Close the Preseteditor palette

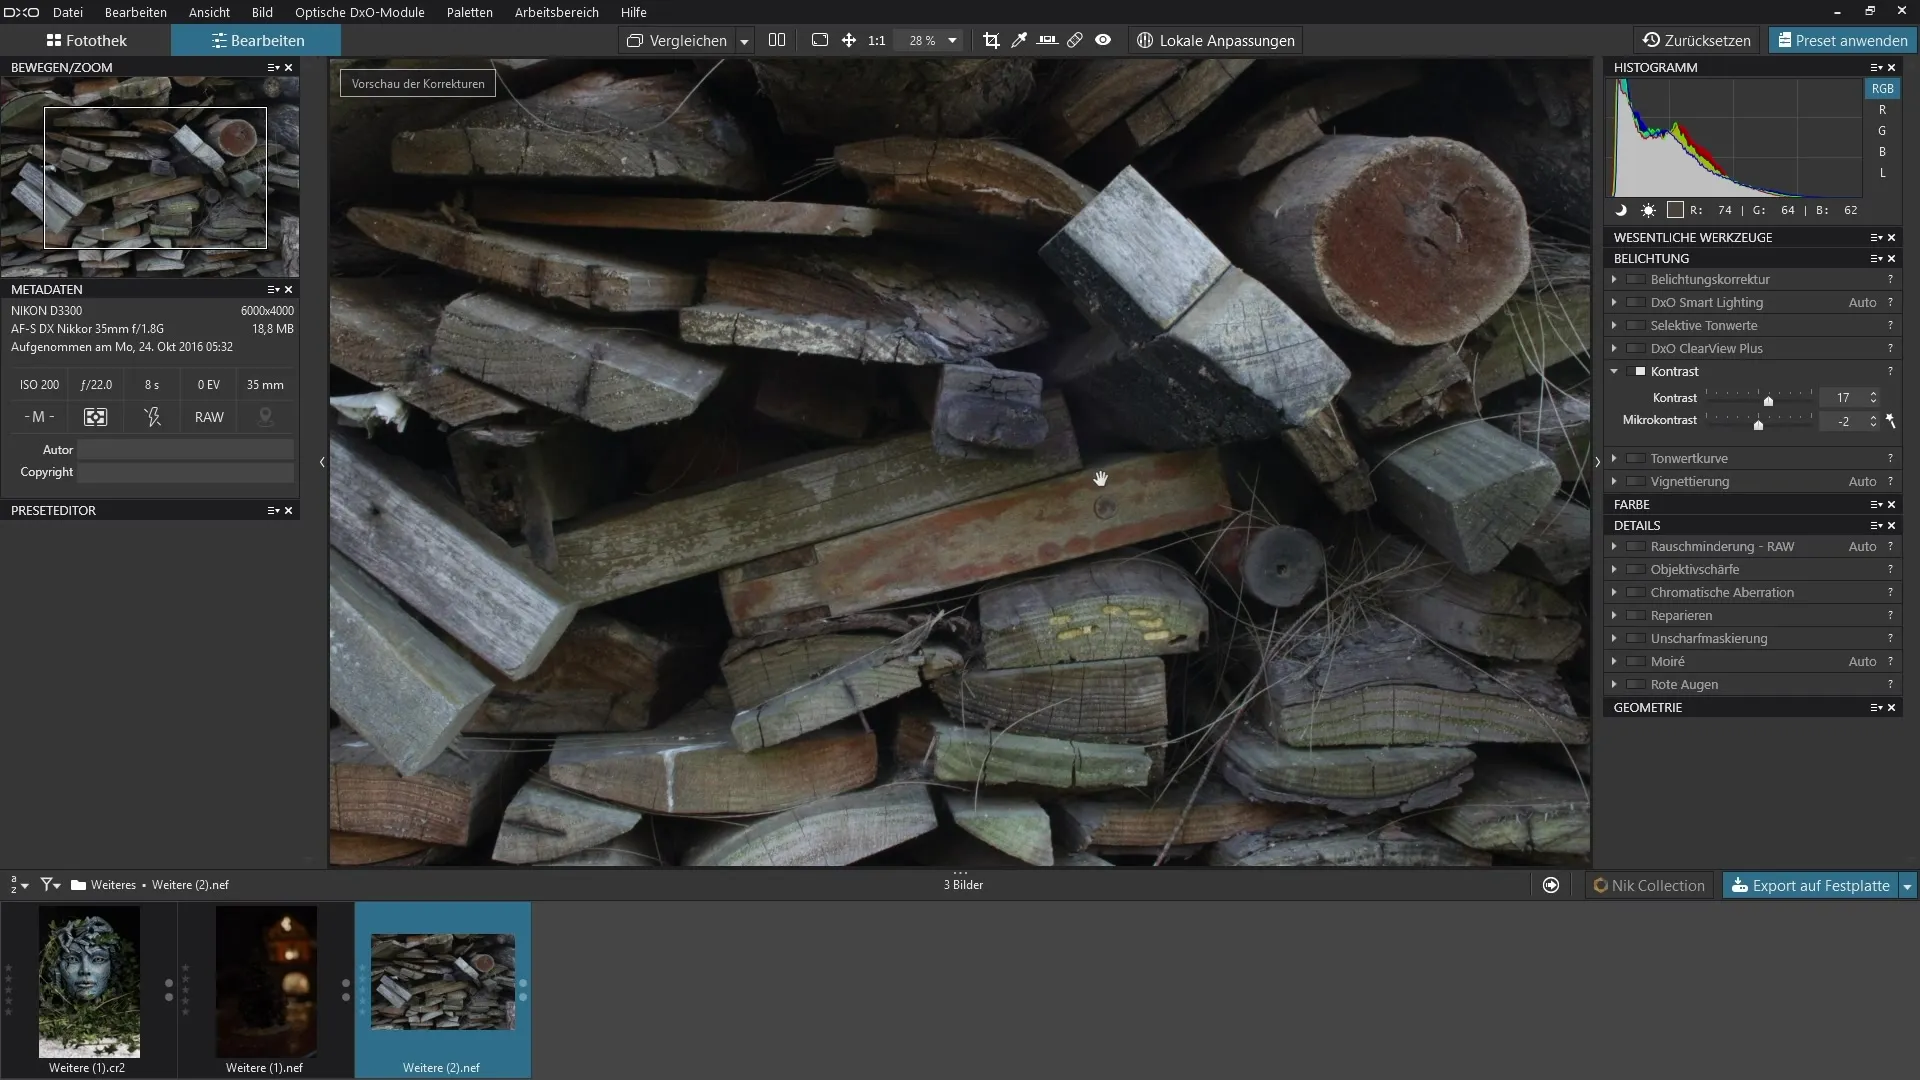289,511
